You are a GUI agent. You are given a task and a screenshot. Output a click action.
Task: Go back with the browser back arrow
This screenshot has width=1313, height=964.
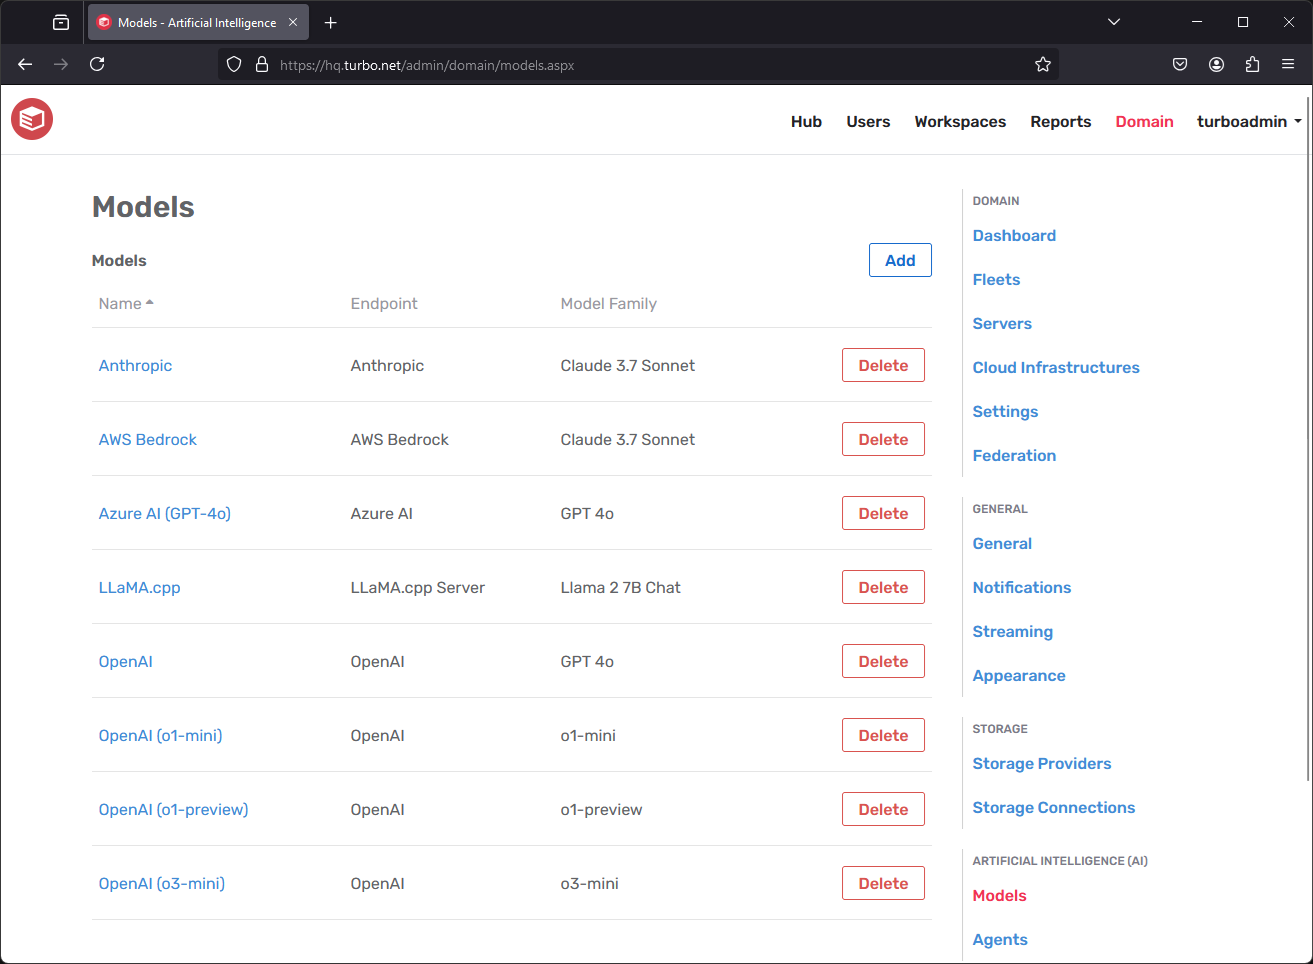(25, 64)
